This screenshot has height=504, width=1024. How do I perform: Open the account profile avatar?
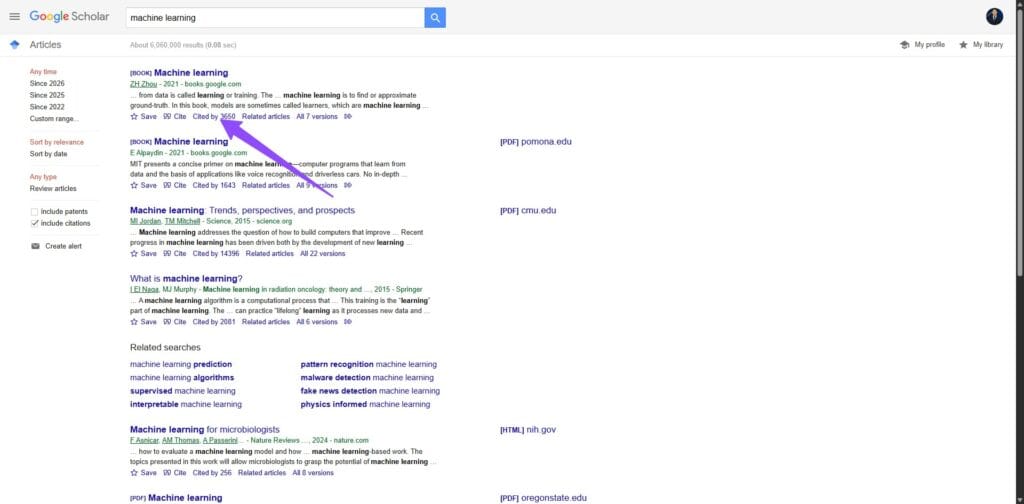pos(994,17)
